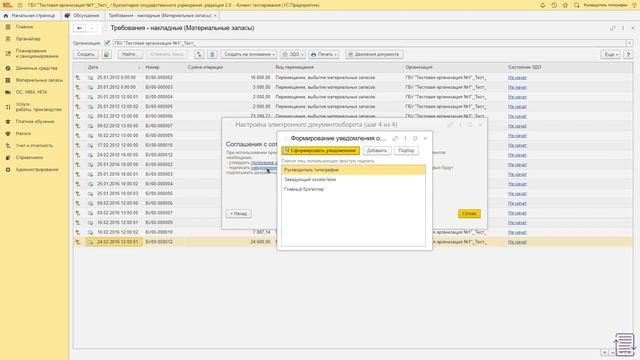Click the link icon in notification dialog header
This screenshot has height=360, width=640.
(x=395, y=138)
